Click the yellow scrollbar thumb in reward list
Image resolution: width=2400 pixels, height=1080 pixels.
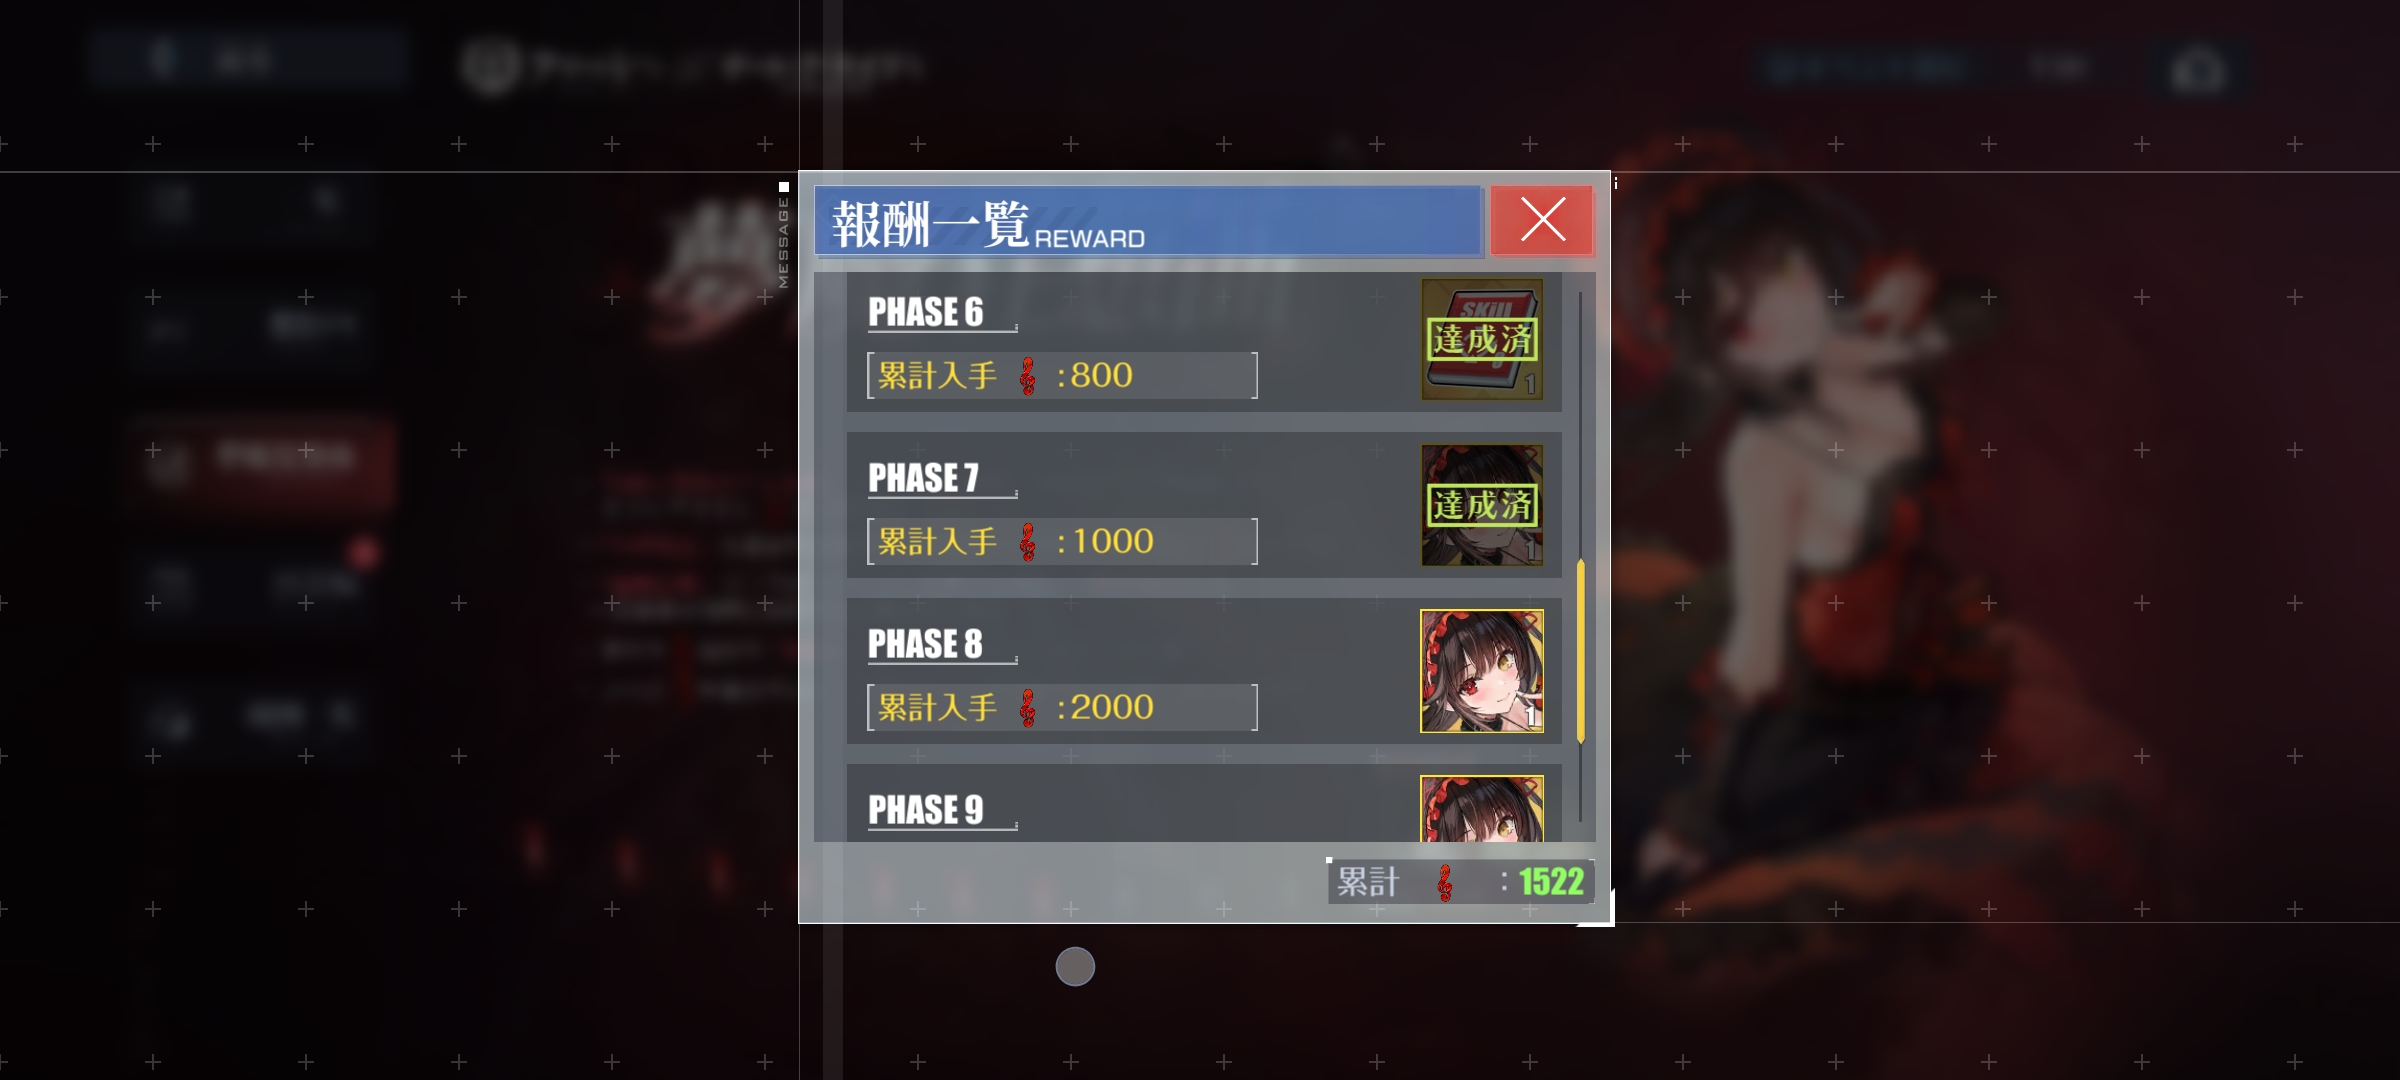point(1580,651)
